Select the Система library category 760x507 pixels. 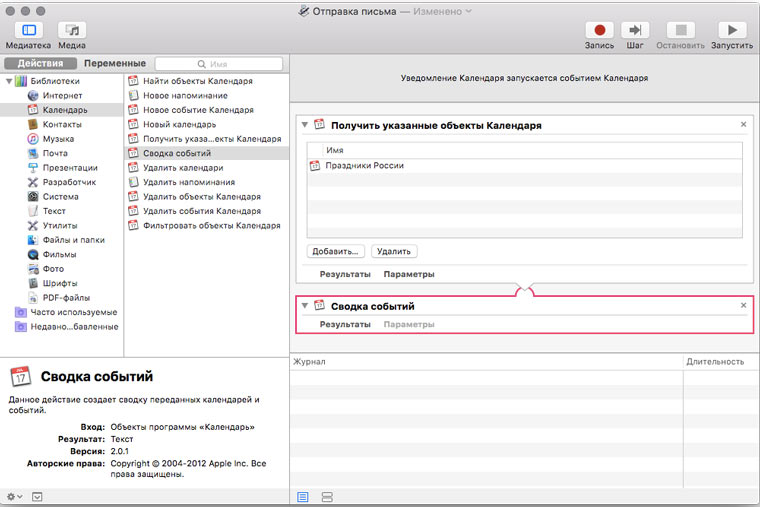click(60, 197)
